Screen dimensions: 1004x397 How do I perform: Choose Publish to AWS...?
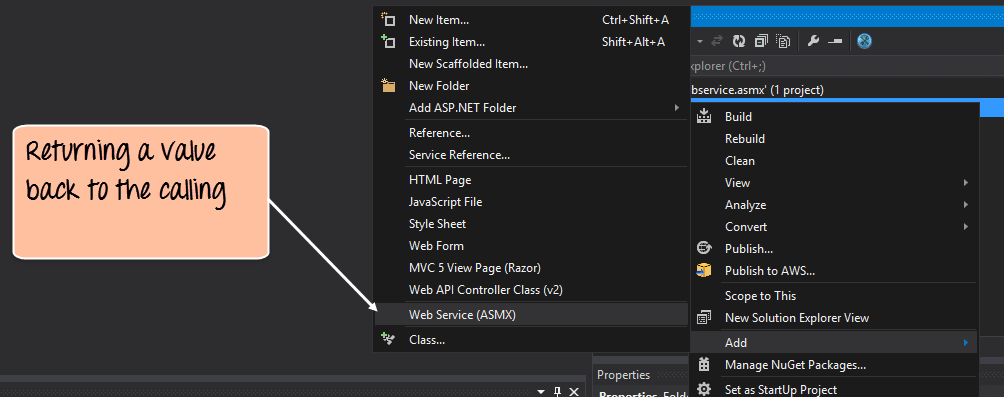[x=834, y=270]
